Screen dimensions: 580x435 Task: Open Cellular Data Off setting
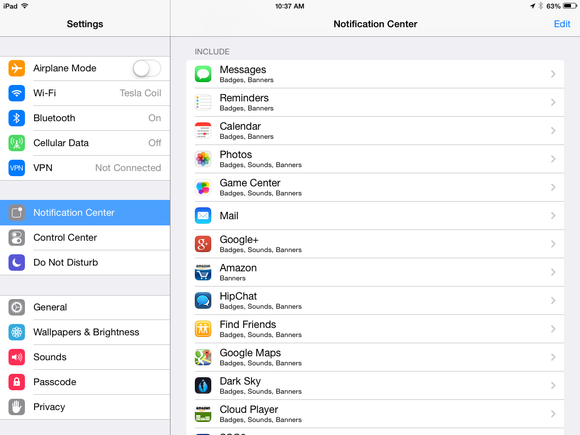pos(85,143)
